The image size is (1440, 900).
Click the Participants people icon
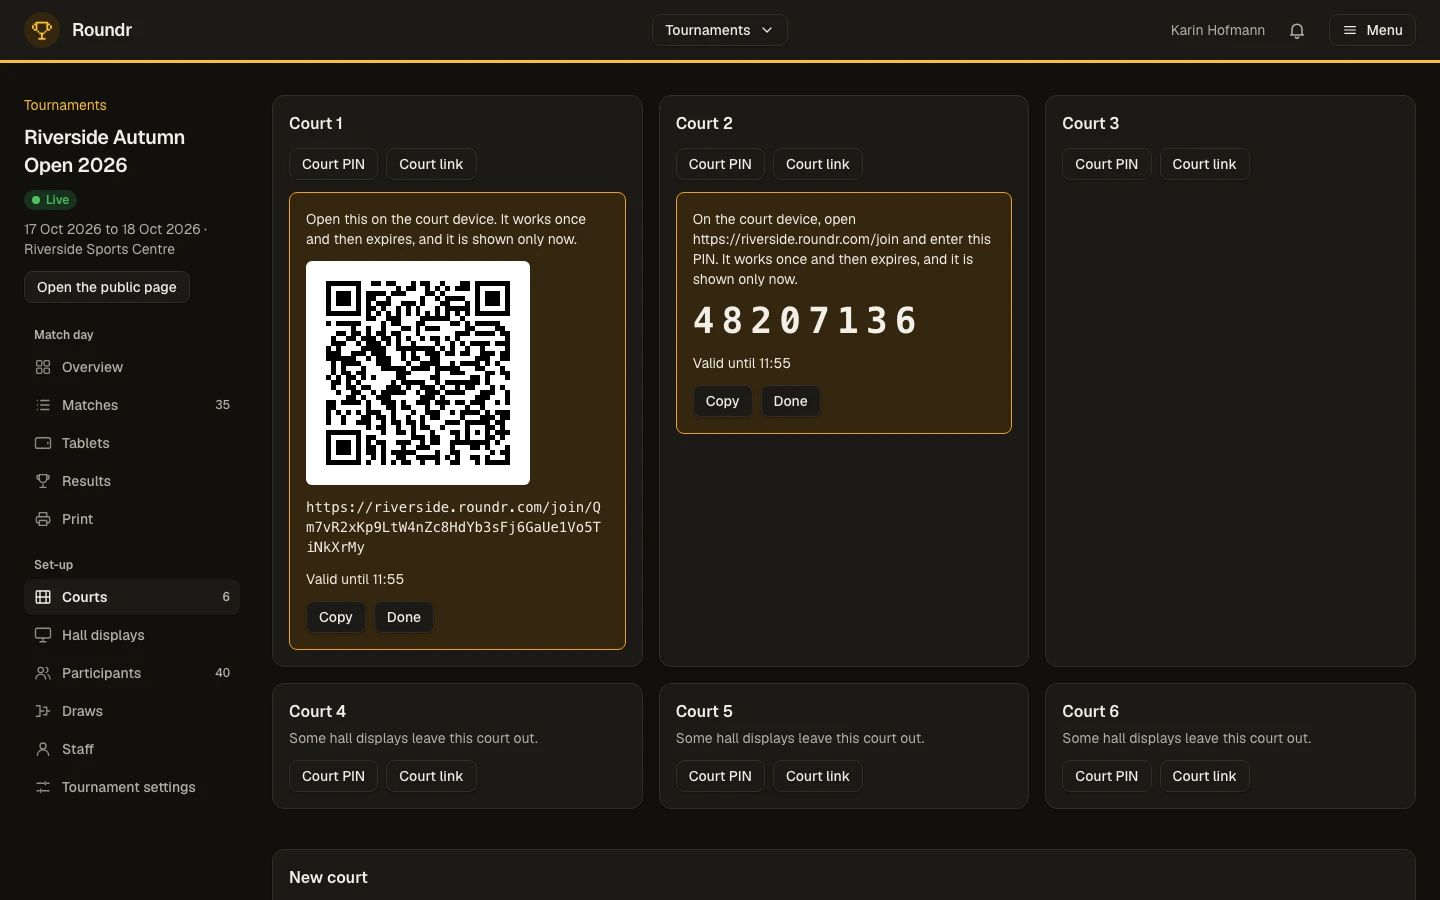tap(43, 673)
